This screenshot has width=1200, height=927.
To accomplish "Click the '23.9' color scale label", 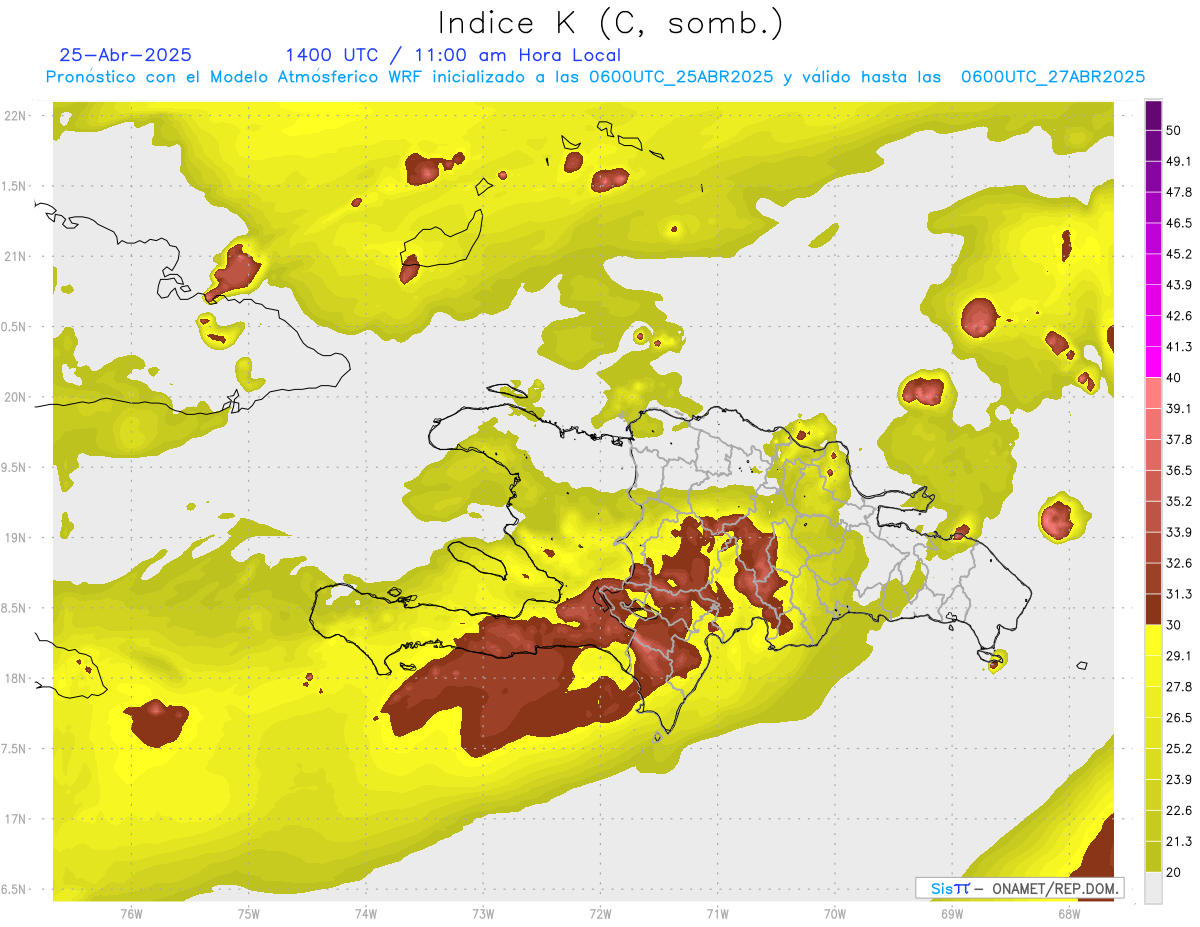I will point(1178,780).
